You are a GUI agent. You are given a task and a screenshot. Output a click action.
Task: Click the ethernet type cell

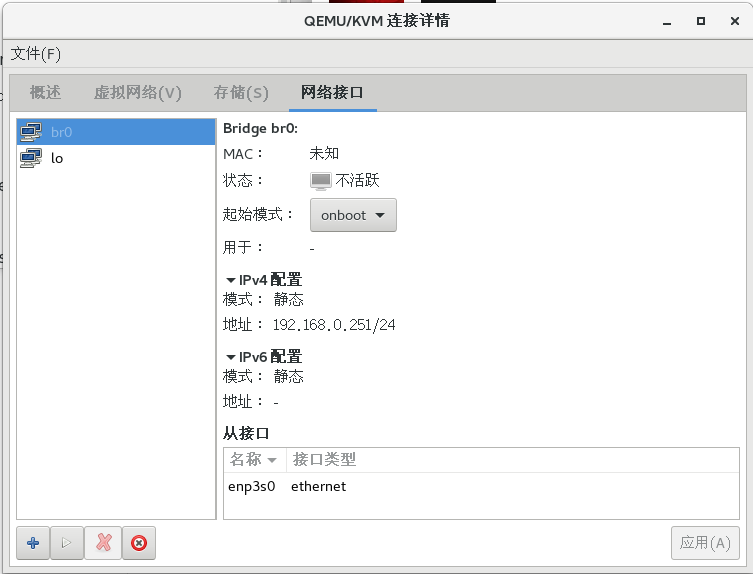318,487
